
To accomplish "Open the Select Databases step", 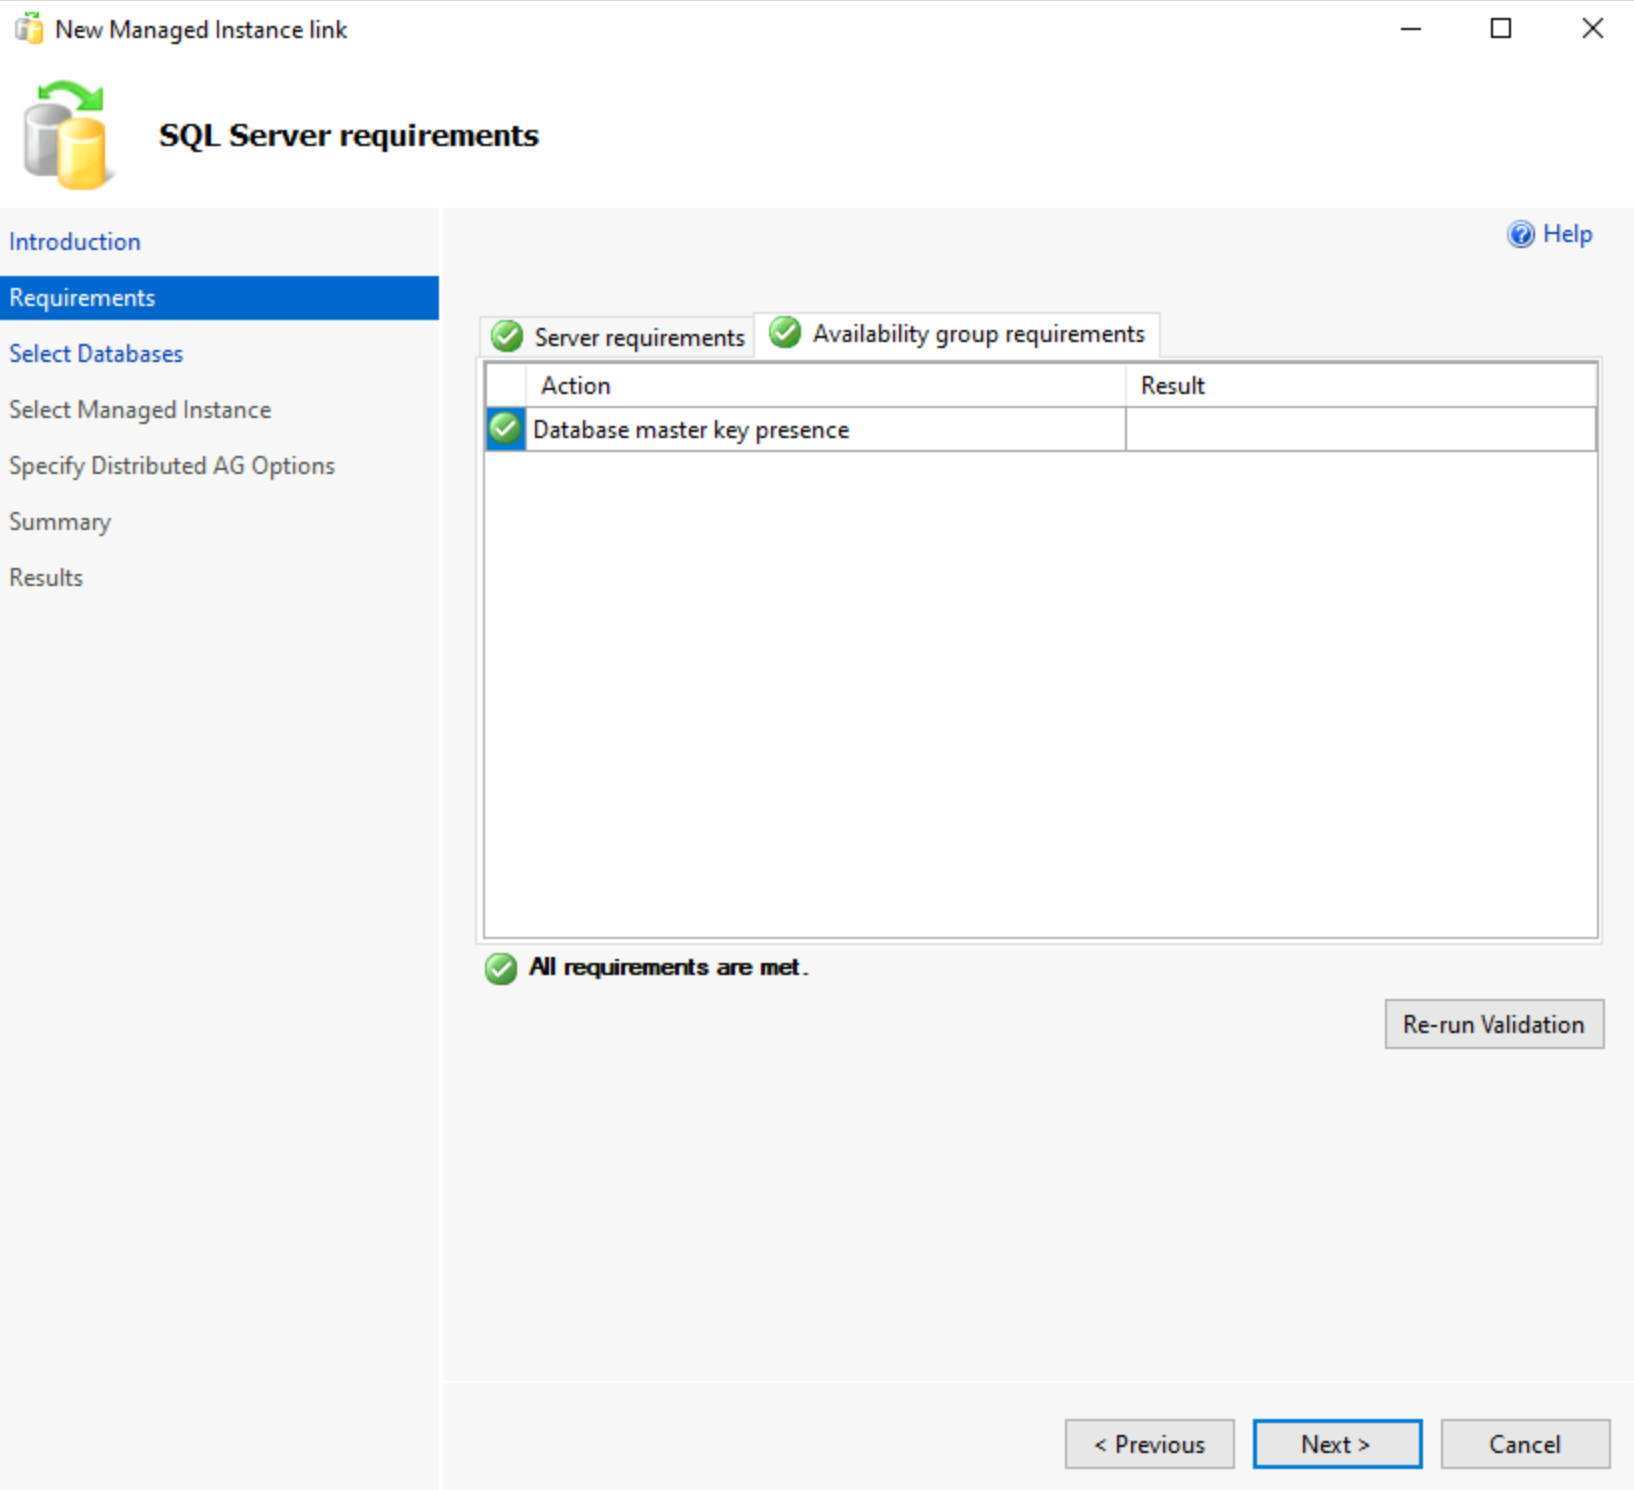I will pos(96,353).
